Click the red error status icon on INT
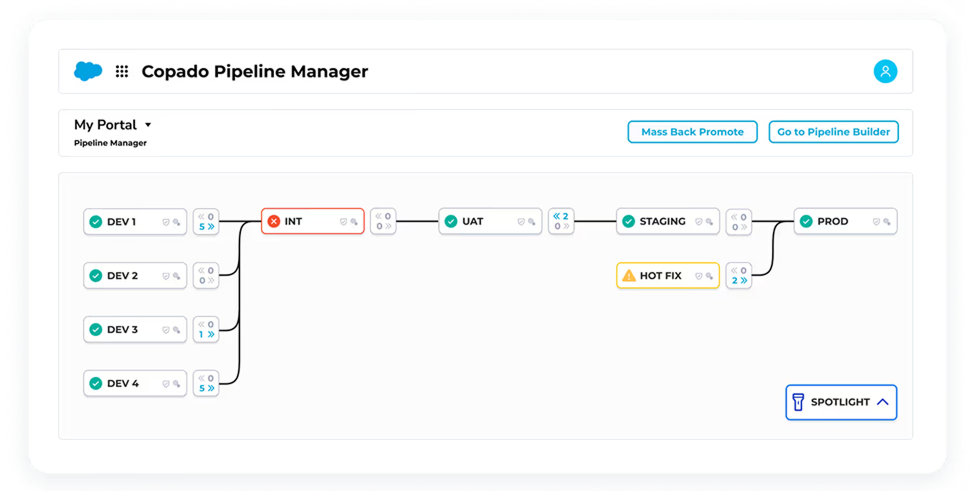Viewport: 975px width, 491px height. click(x=274, y=221)
